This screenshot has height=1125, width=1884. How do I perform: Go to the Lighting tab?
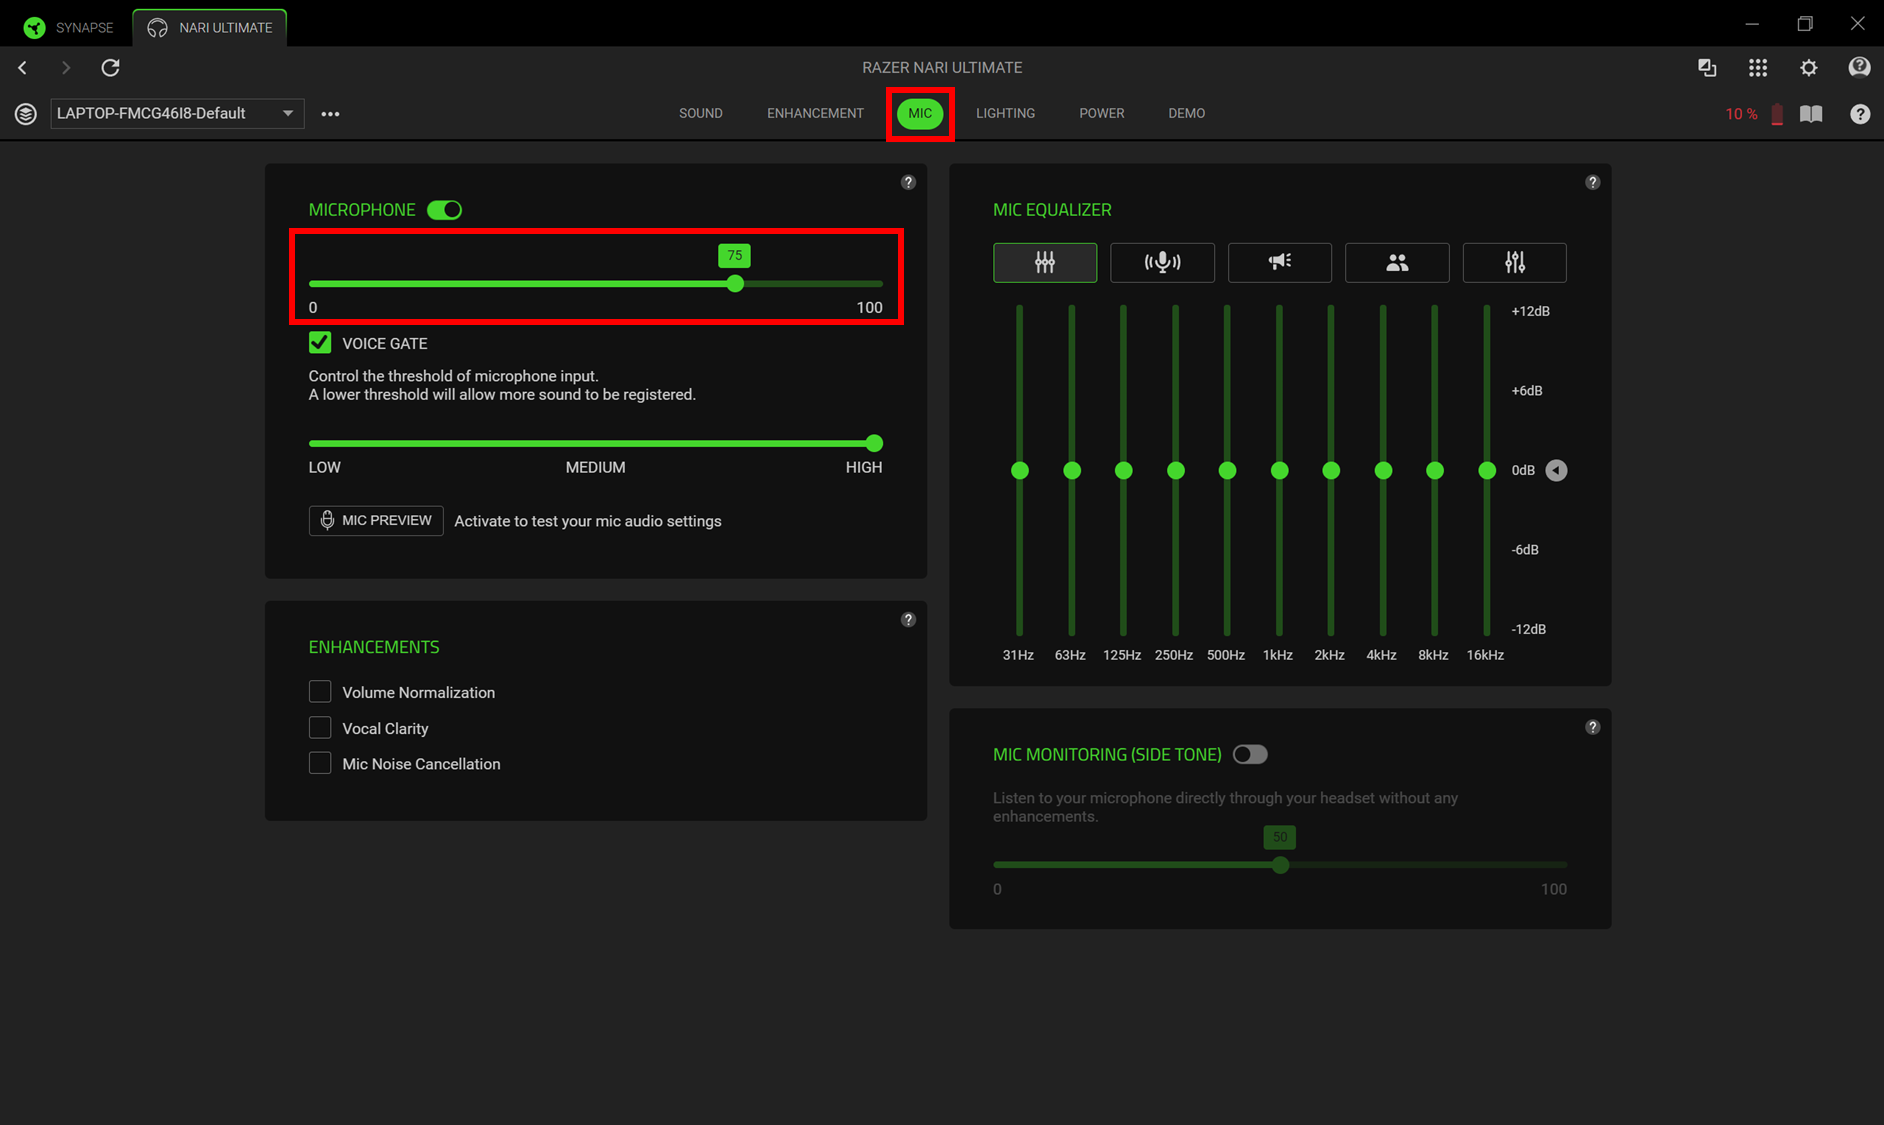point(1005,114)
